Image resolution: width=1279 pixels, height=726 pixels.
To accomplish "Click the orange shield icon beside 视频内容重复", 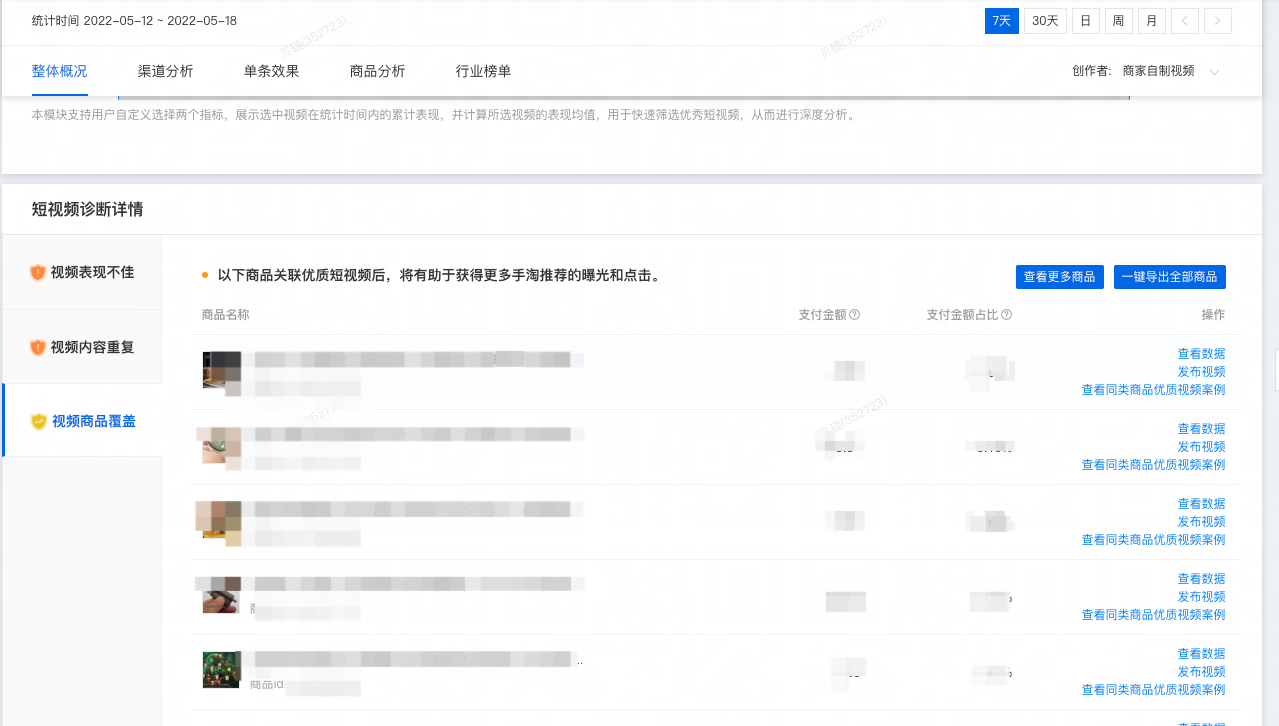I will click(38, 347).
